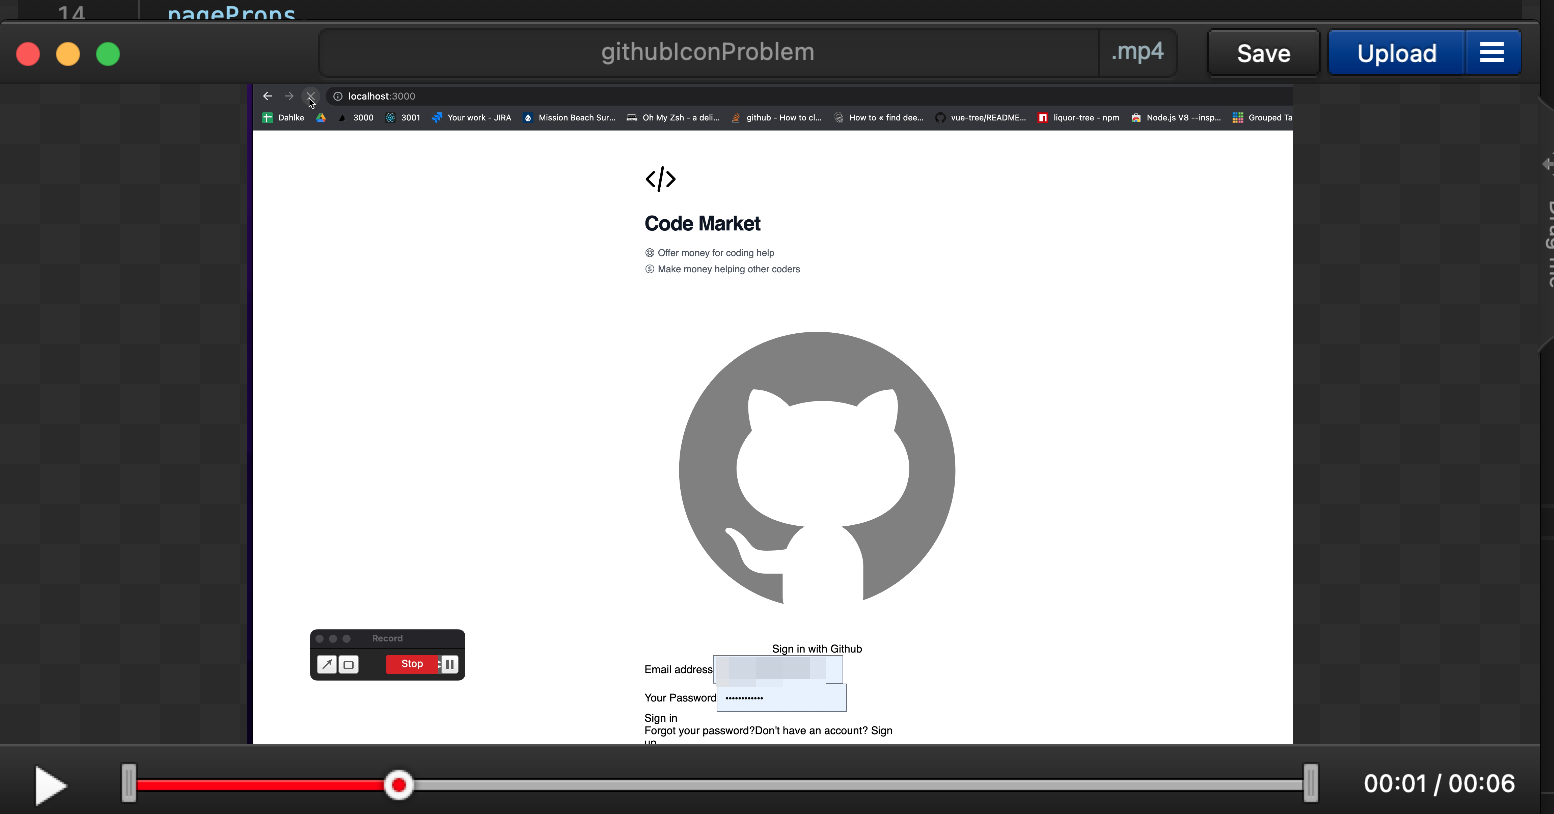This screenshot has width=1554, height=814.
Task: Click the Upload button
Action: (1396, 52)
